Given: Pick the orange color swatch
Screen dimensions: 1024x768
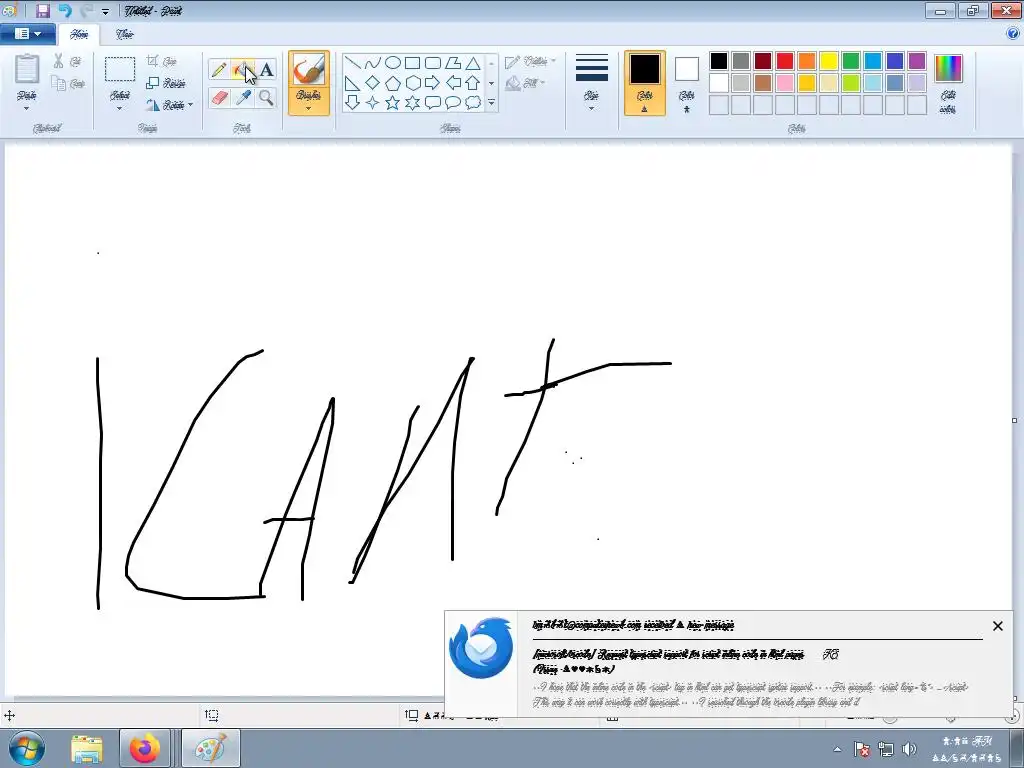Looking at the screenshot, I should 807,61.
